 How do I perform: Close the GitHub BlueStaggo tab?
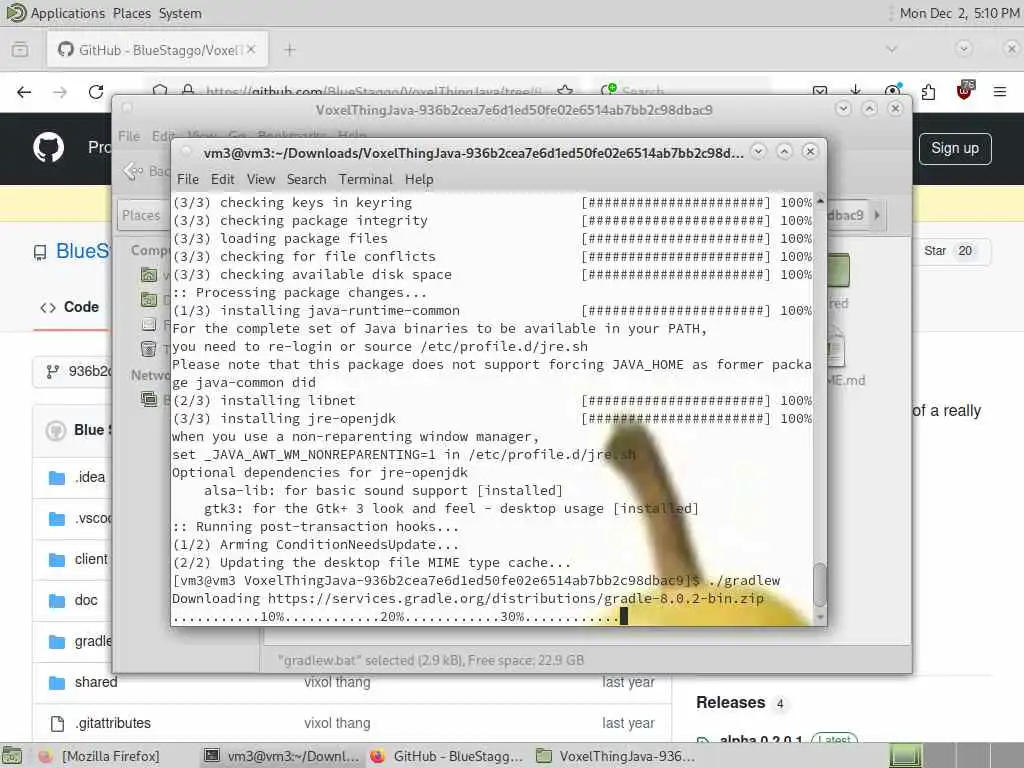(251, 50)
